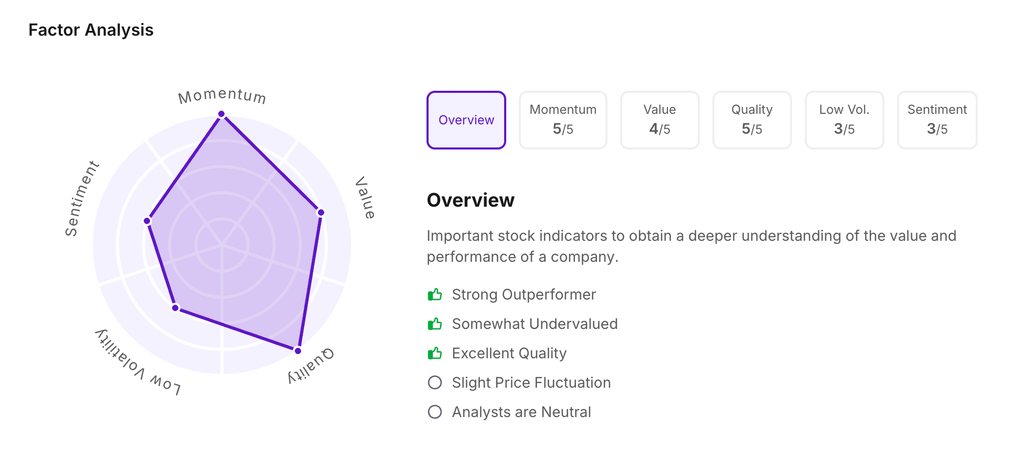Viewport: 1024px width, 469px height.
Task: Switch to the Value 4/5 tab
Action: (x=660, y=120)
